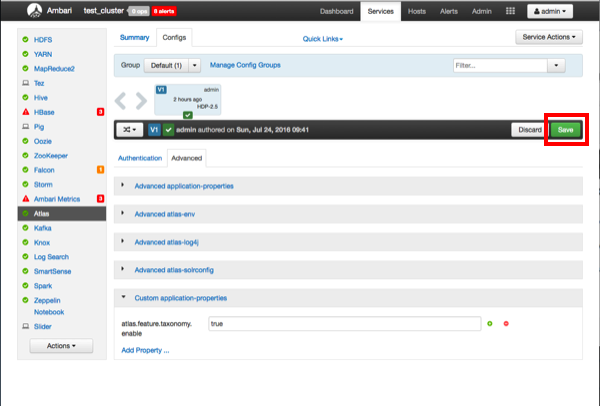Open ZooKeeper service in sidebar
600x406 pixels.
tap(51, 156)
